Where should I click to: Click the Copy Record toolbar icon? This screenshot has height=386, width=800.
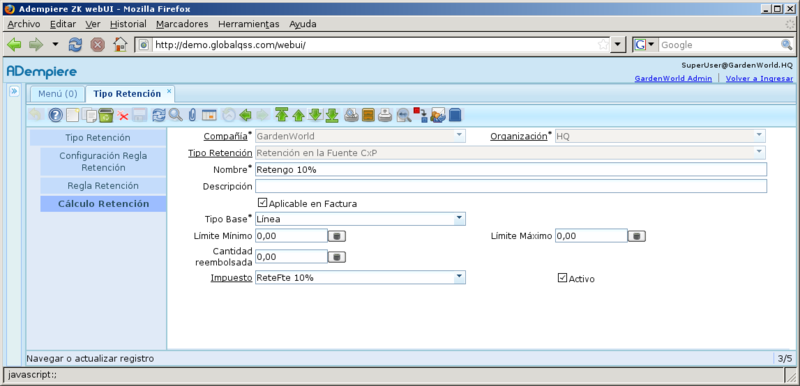(x=89, y=116)
